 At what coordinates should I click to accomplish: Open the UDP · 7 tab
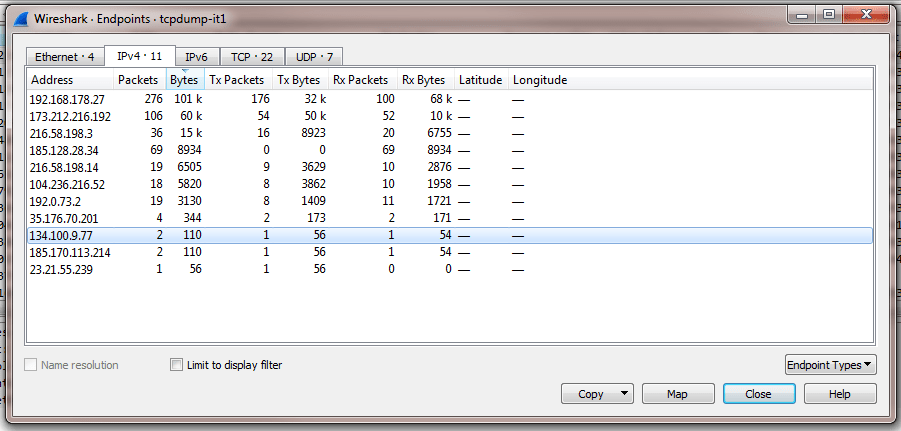point(315,57)
